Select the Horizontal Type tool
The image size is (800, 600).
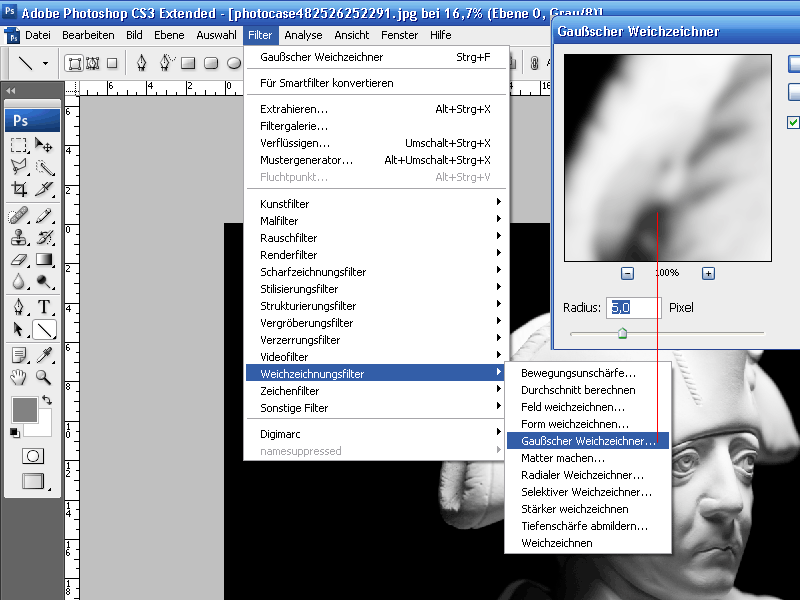click(x=44, y=307)
